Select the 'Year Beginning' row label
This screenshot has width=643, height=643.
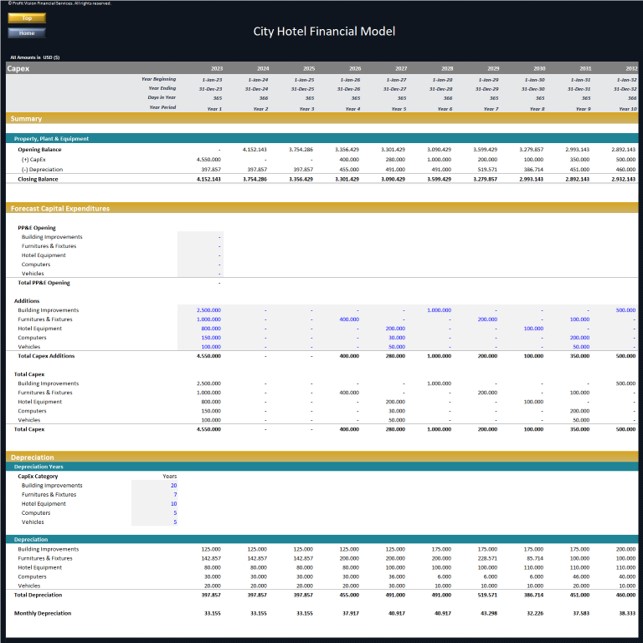[x=159, y=79]
